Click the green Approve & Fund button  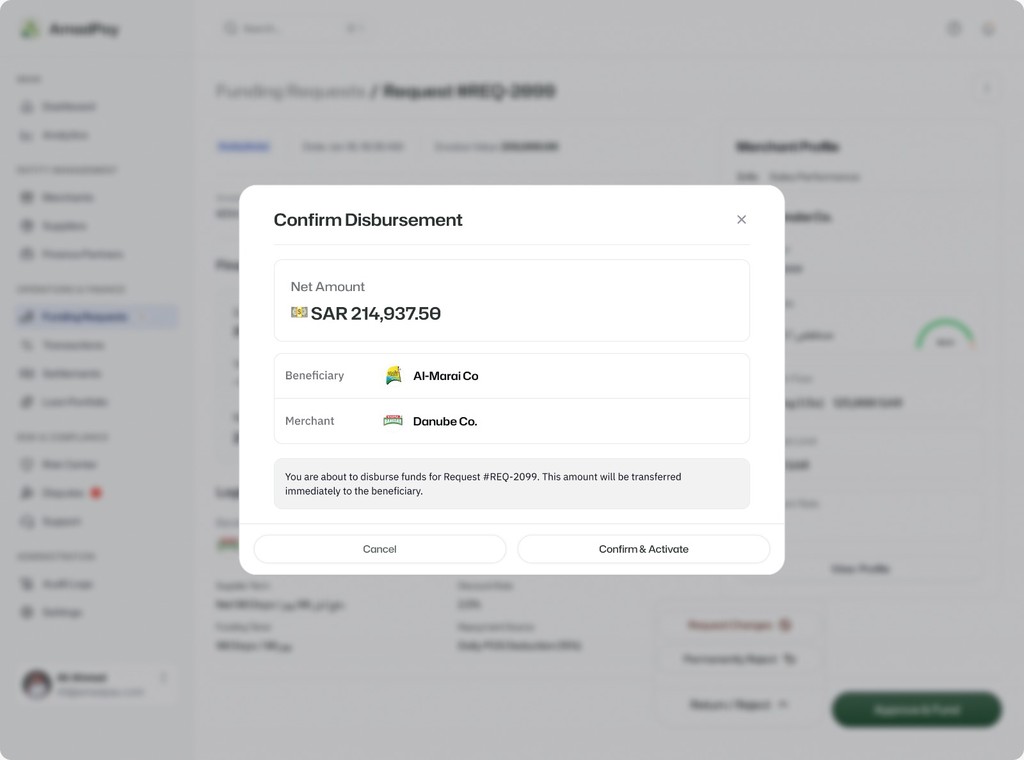[916, 710]
